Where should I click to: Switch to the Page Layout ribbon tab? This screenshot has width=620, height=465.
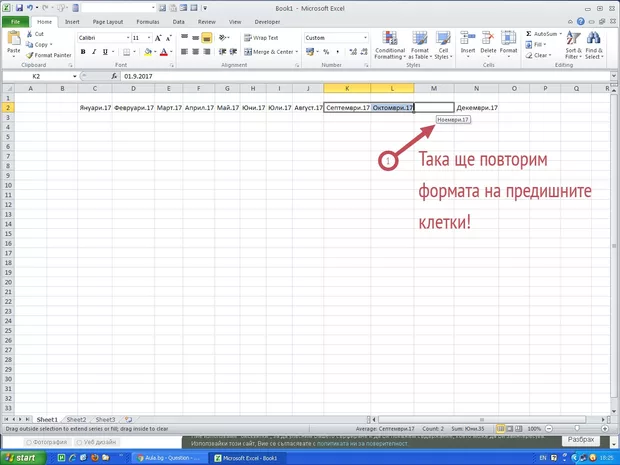(x=107, y=20)
